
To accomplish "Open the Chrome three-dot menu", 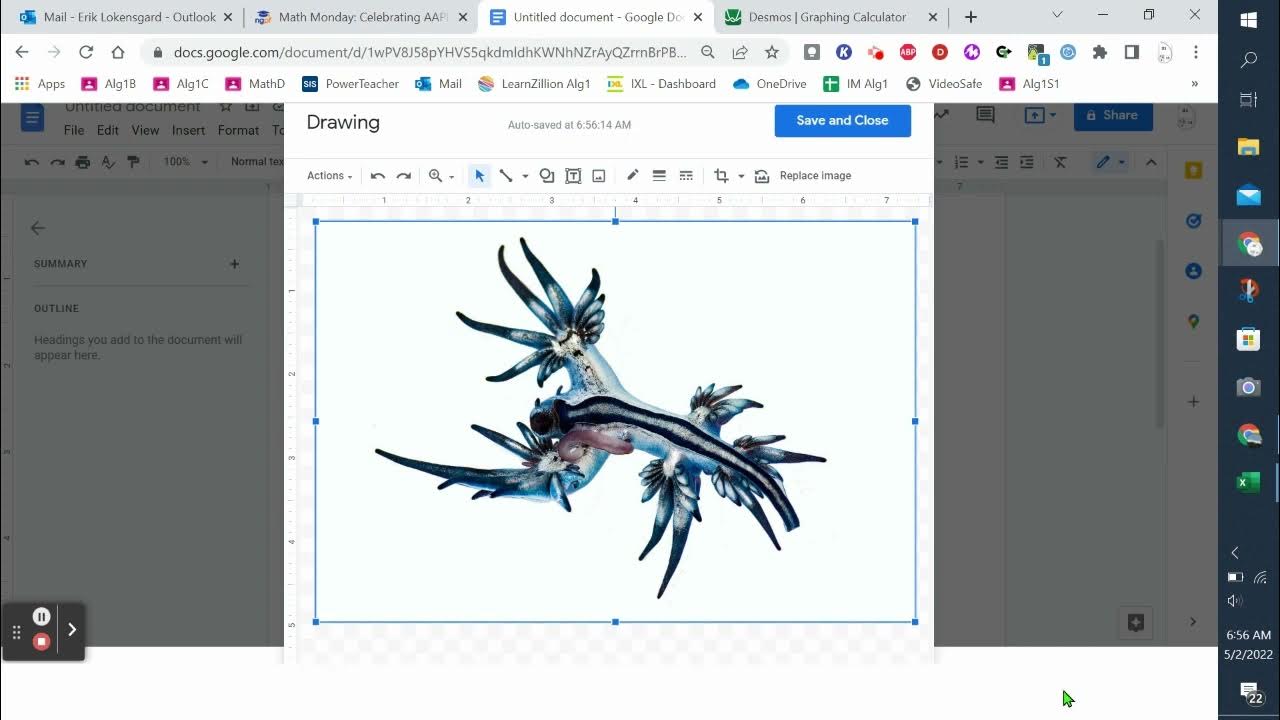I will 1196,52.
